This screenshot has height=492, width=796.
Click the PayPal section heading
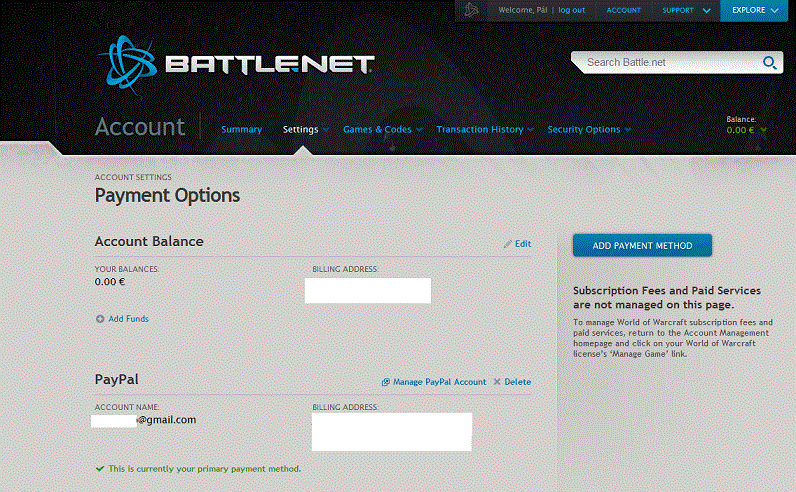(117, 380)
